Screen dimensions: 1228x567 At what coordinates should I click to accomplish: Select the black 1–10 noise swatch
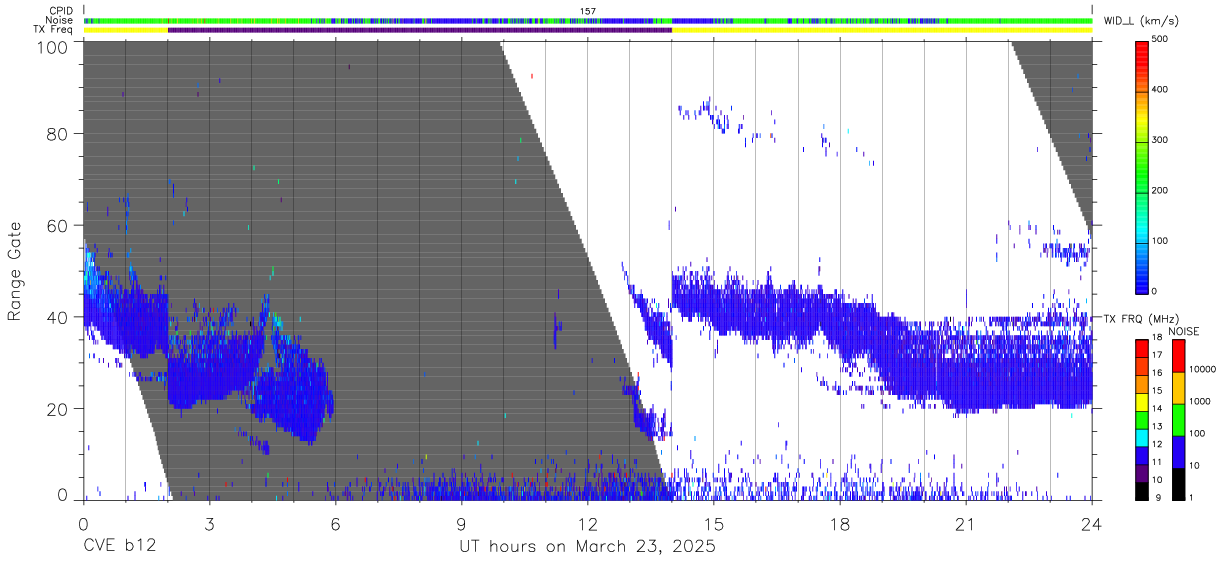tap(1177, 484)
